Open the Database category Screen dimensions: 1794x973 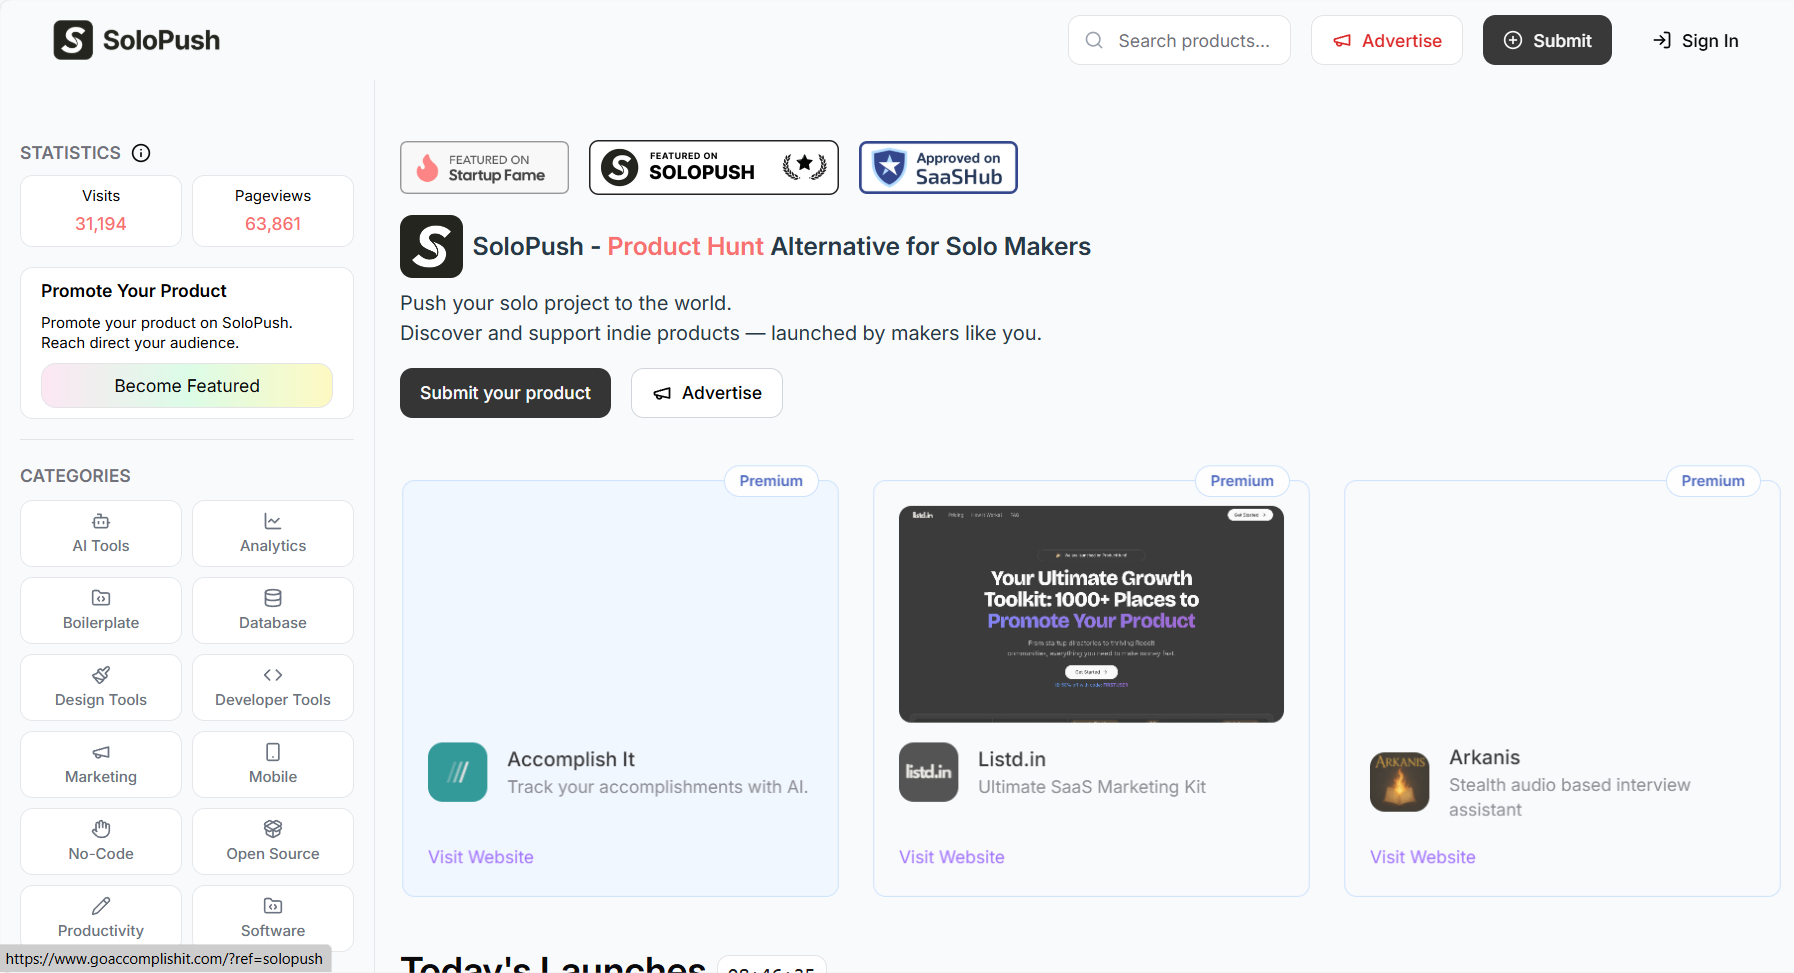coord(273,611)
